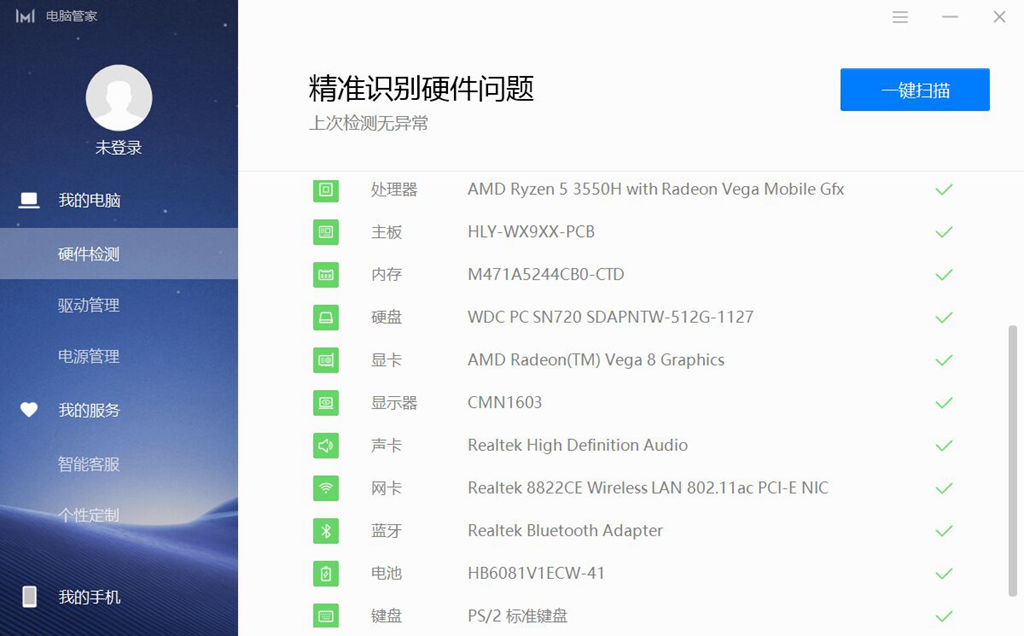
Task: Click the green checkmark beside 处理器
Action: click(x=943, y=189)
